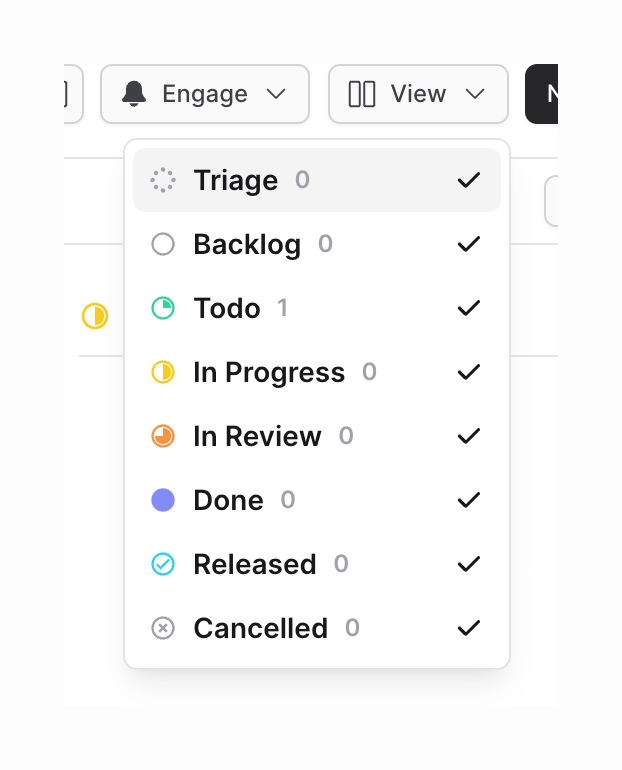This screenshot has width=622, height=770.
Task: Click the purple Done status dot
Action: pyautogui.click(x=162, y=500)
